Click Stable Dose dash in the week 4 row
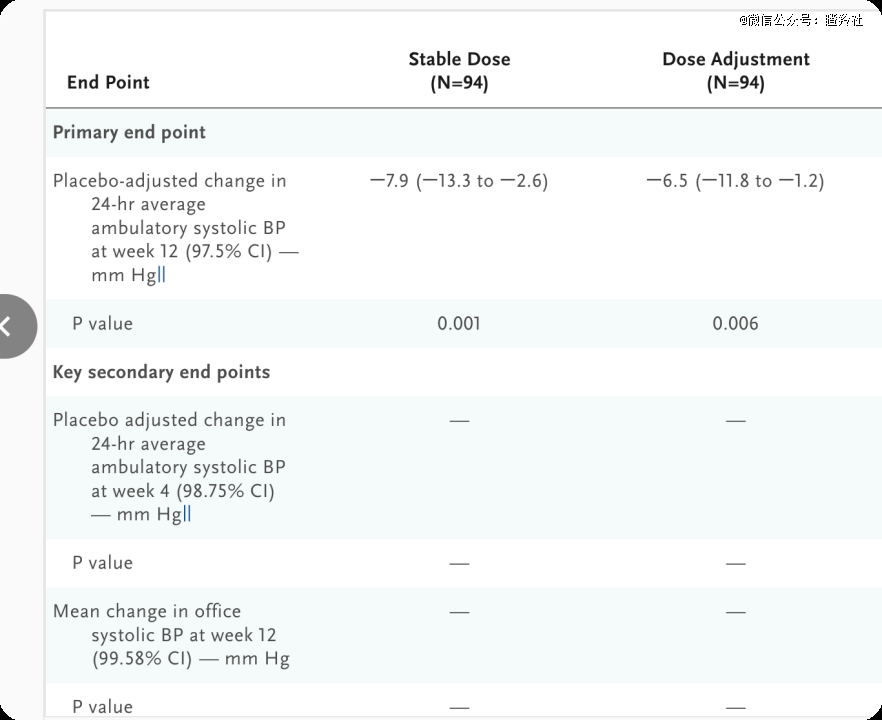The height and width of the screenshot is (720, 882). [459, 421]
